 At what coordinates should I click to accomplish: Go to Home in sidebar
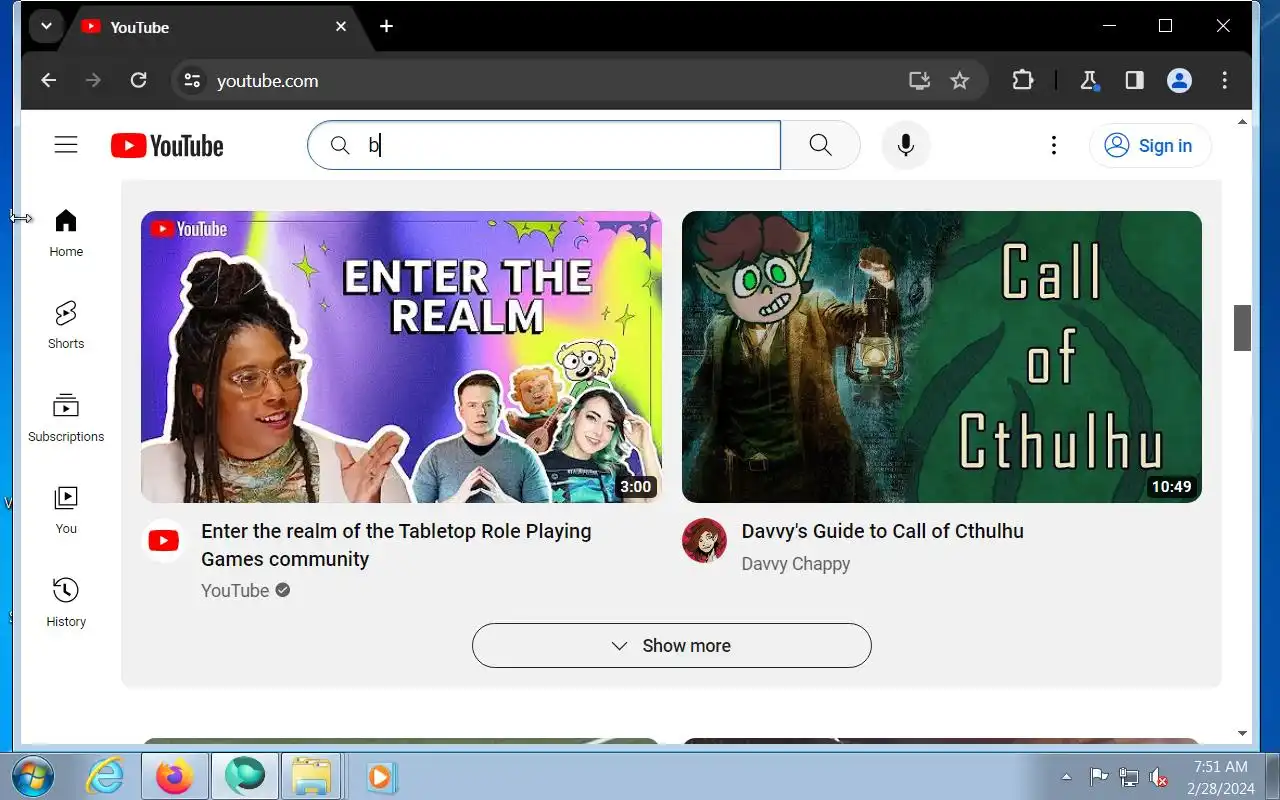(x=66, y=233)
